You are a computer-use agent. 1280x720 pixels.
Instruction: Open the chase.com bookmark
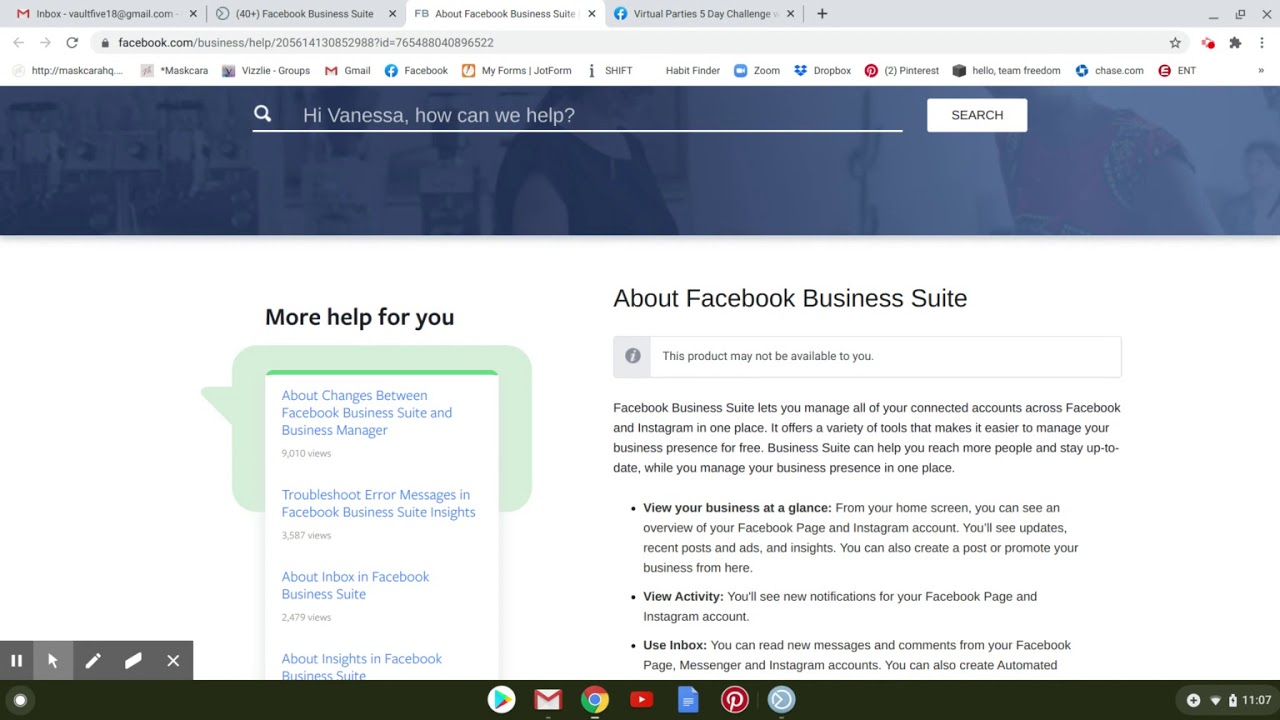click(1109, 71)
